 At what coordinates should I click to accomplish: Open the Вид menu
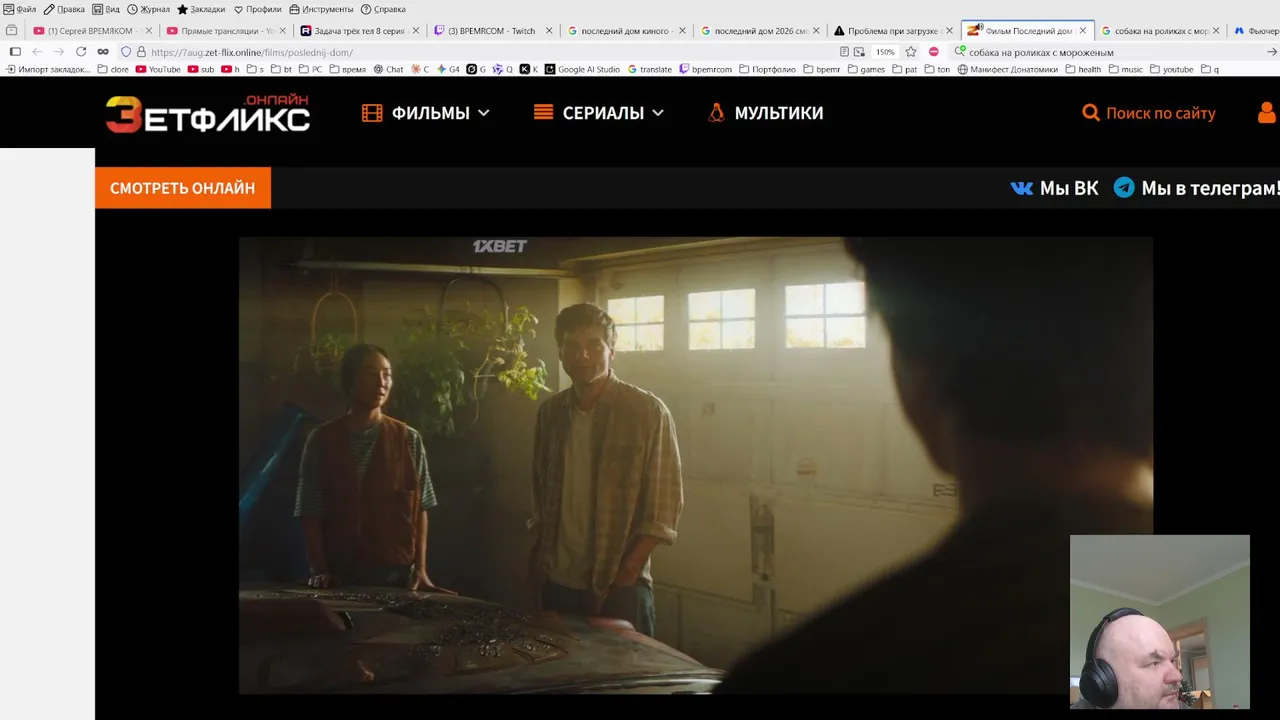pyautogui.click(x=106, y=9)
